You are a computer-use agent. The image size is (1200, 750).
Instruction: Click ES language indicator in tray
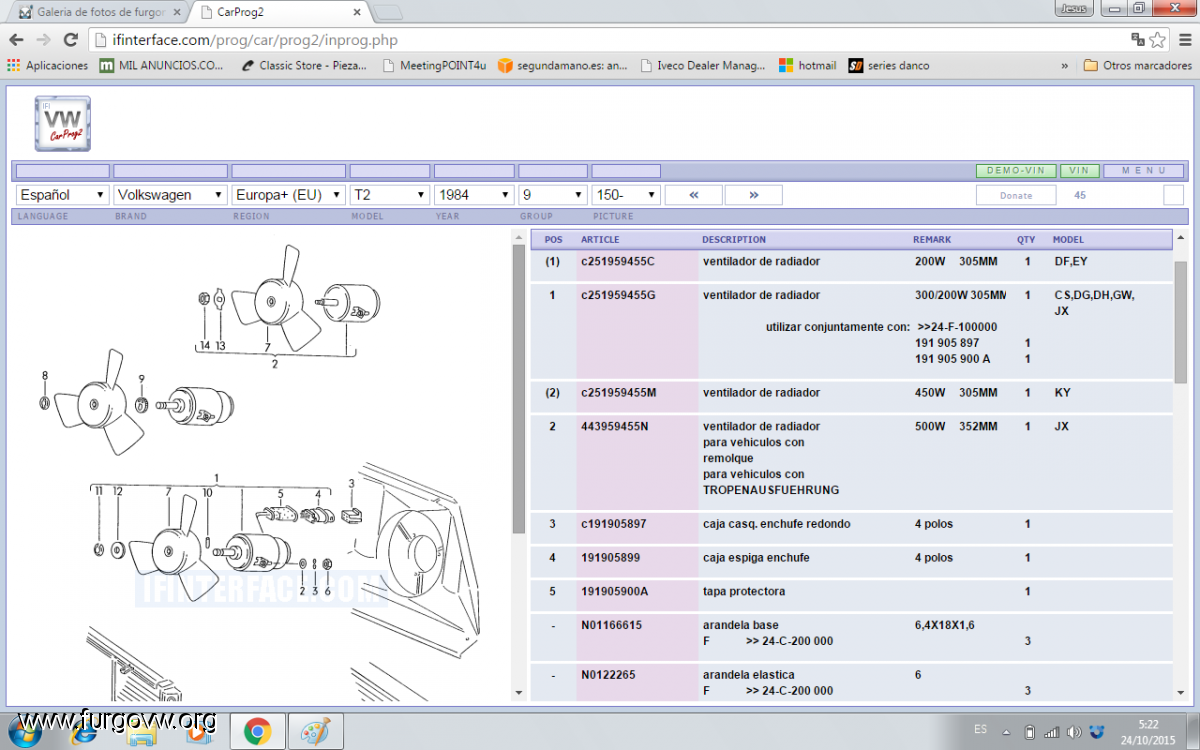(981, 731)
